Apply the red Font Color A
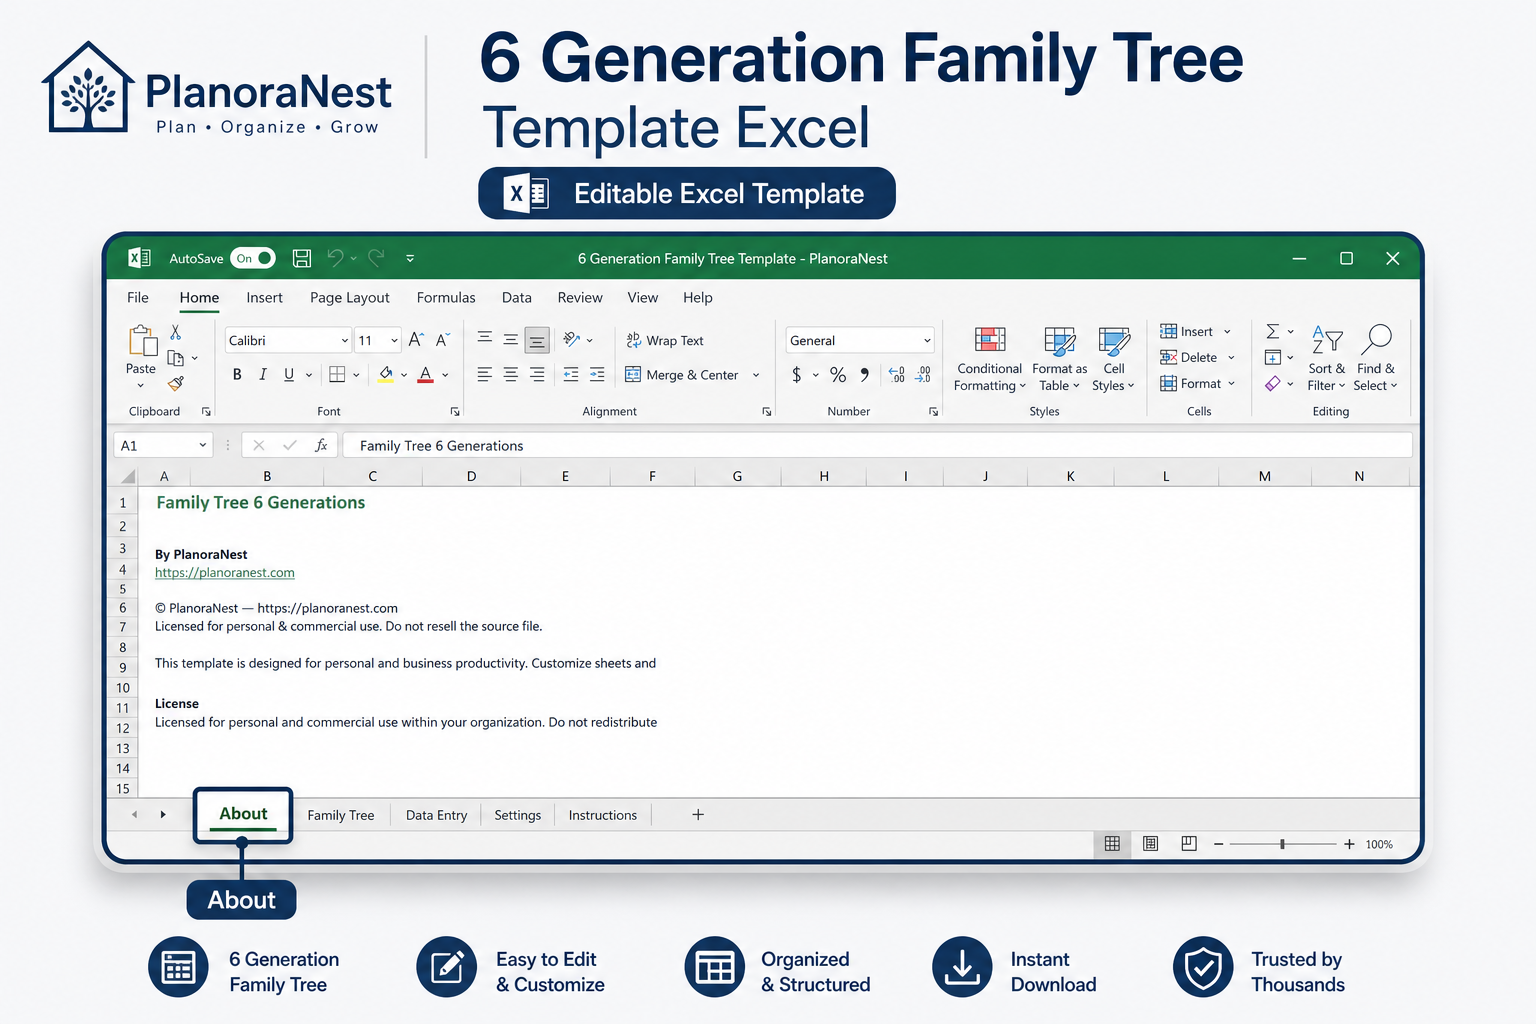This screenshot has height=1024, width=1536. coord(426,374)
